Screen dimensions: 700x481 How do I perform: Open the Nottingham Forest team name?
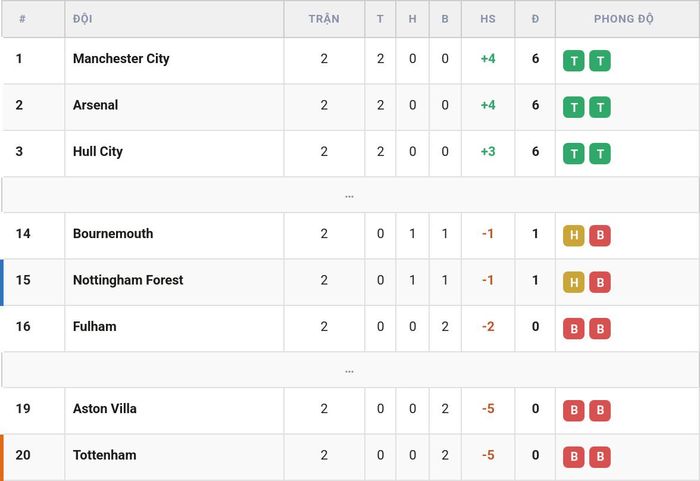click(128, 280)
